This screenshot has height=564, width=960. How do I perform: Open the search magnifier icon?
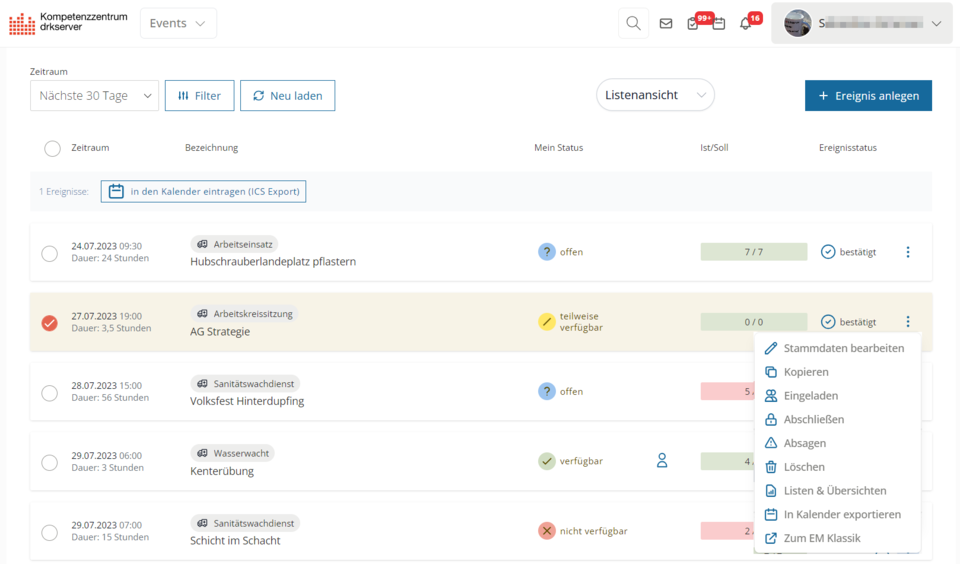[x=633, y=23]
